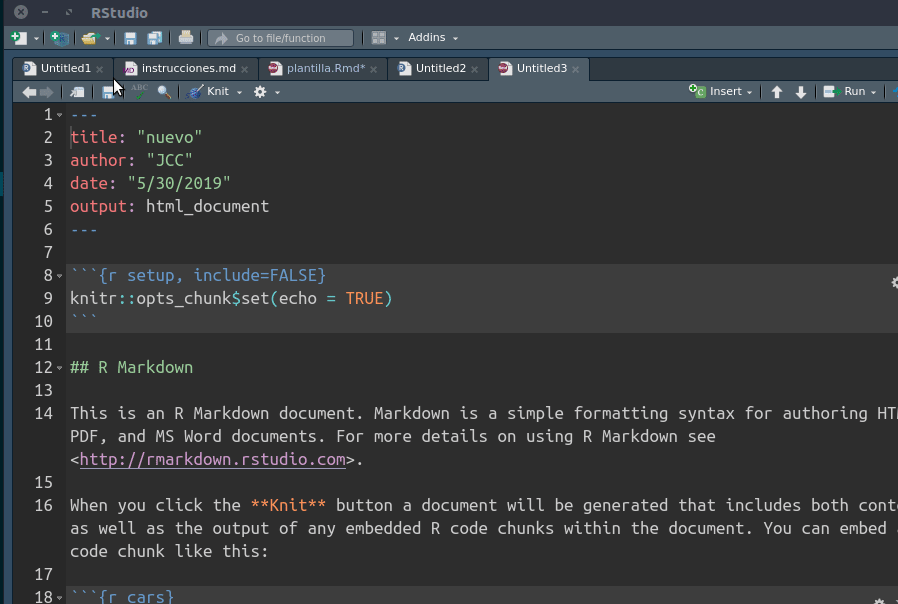
Task: Knit the current document
Action: click(x=209, y=92)
